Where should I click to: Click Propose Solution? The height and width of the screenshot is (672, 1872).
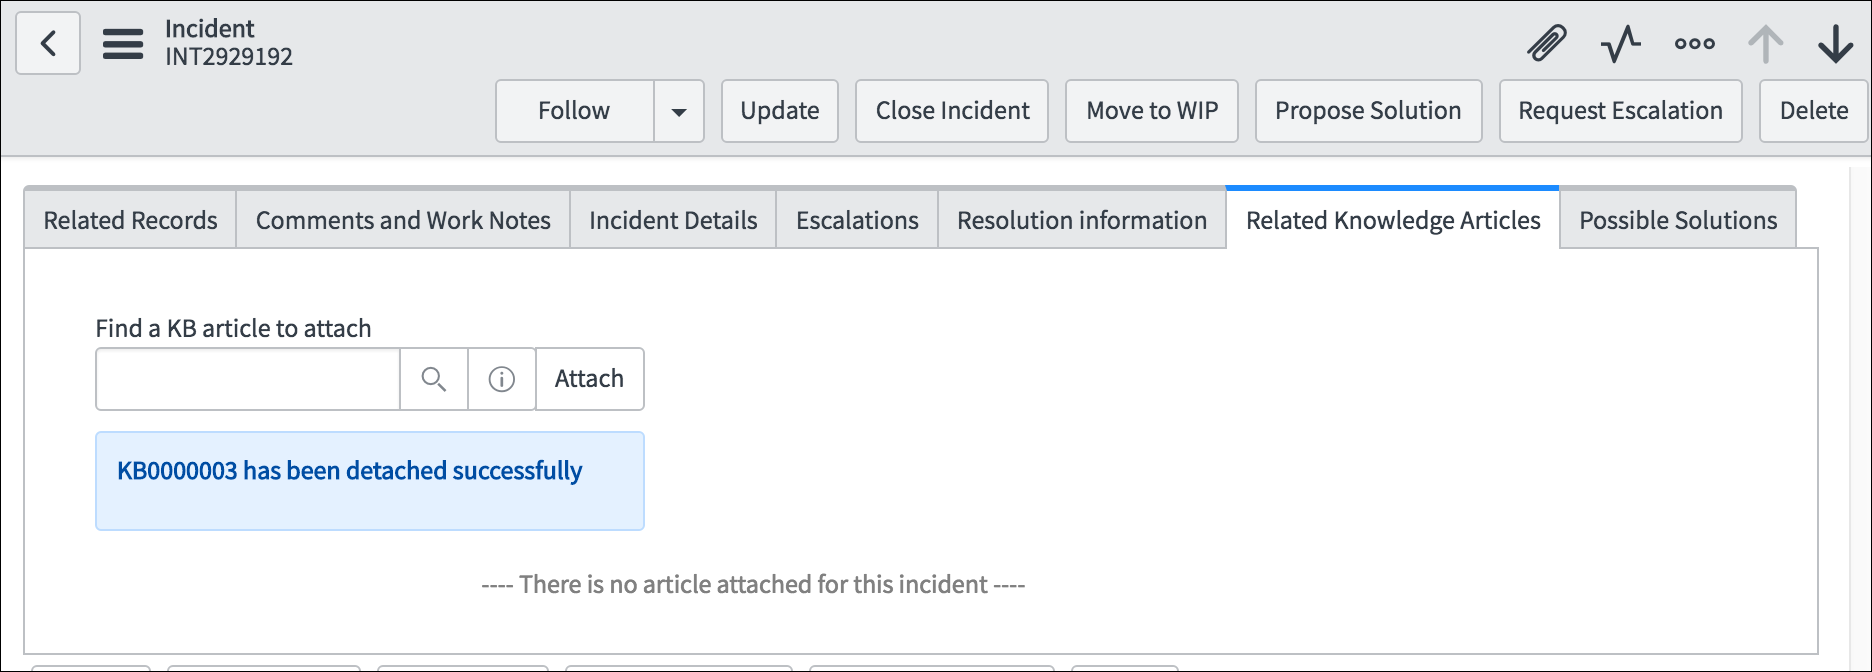tap(1367, 111)
